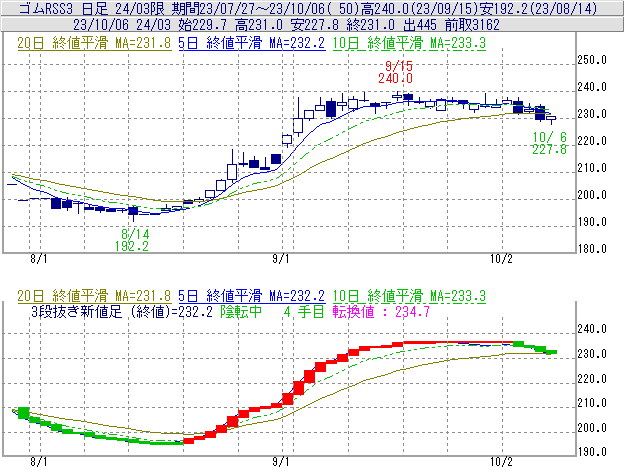624x475 pixels.
Task: Click the 20-day MA=231.8 legend in lower chart
Action: pos(94,296)
